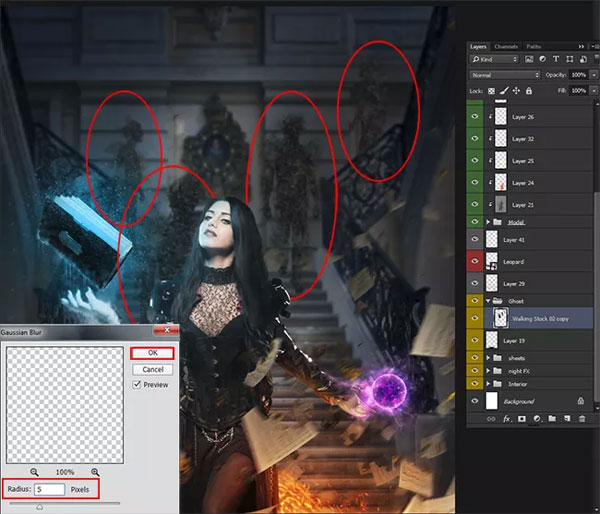
Task: Create new layer icon
Action: [567, 419]
